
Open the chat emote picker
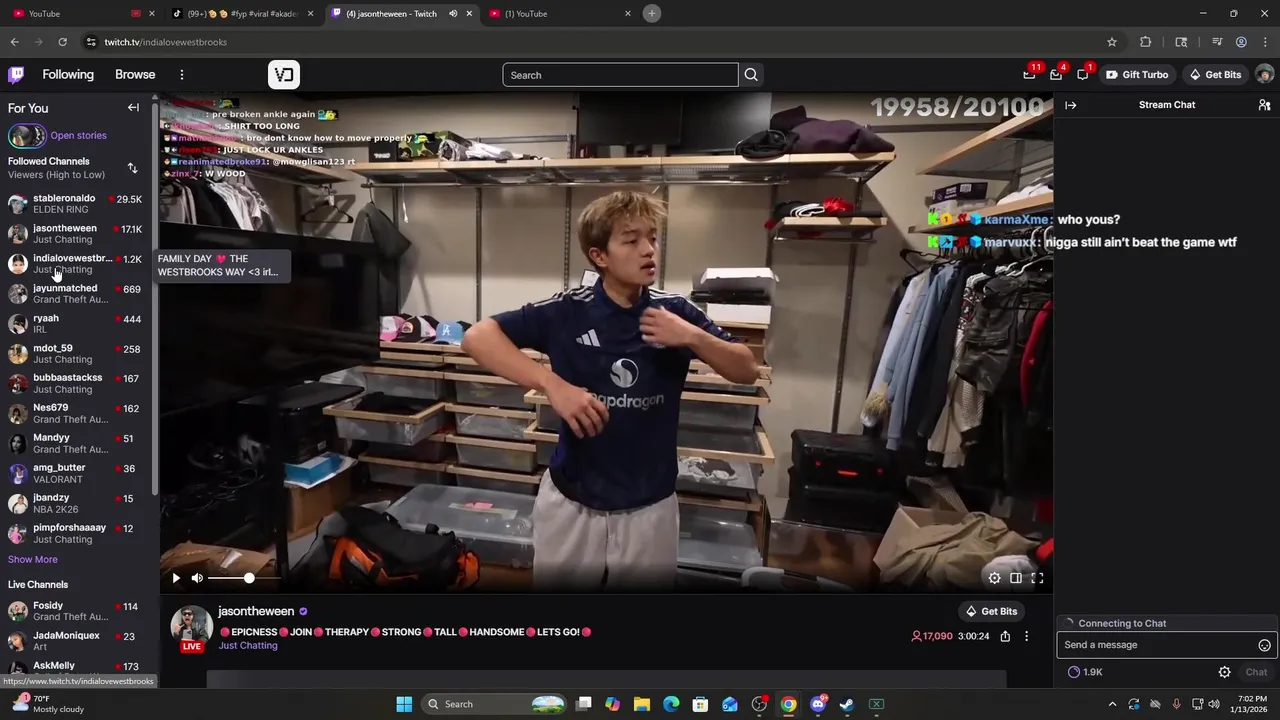(x=1264, y=645)
